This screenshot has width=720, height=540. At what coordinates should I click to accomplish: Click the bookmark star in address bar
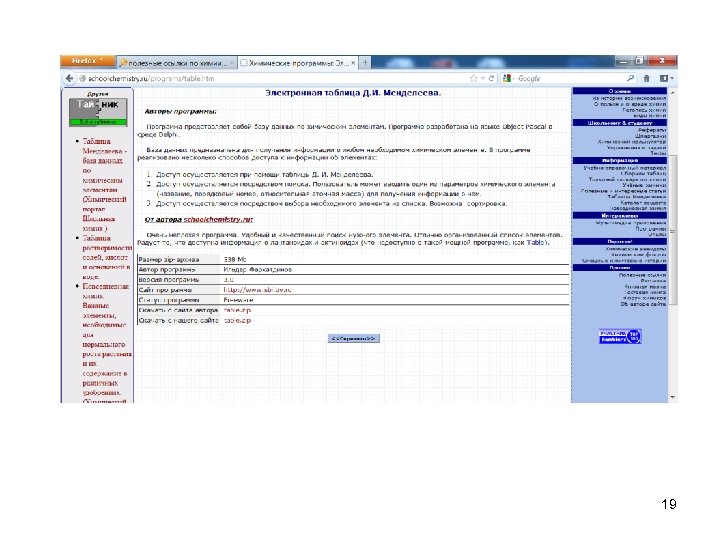coord(473,79)
